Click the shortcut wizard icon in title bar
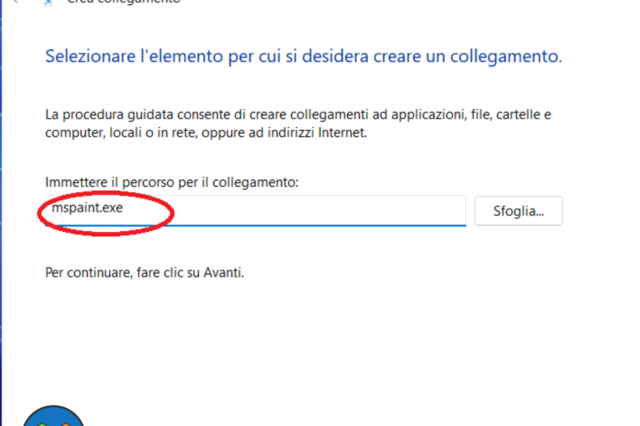Viewport: 640px width, 426px height. pyautogui.click(x=48, y=2)
